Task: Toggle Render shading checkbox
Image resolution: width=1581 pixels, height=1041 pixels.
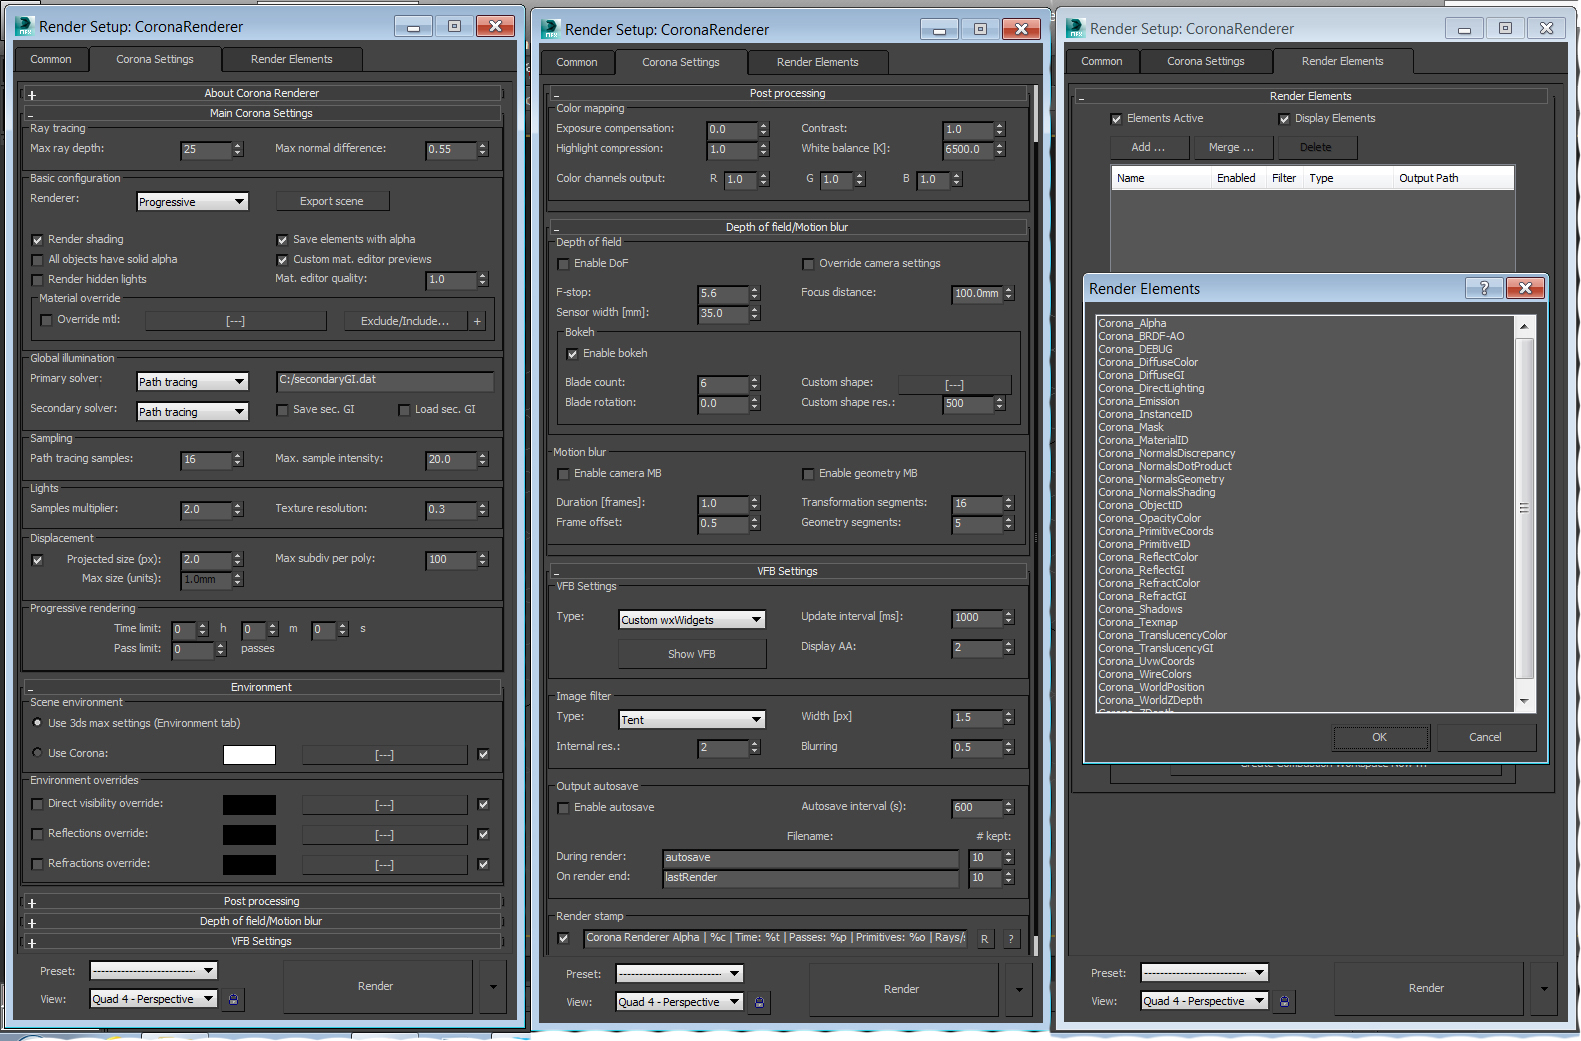Action: (38, 240)
